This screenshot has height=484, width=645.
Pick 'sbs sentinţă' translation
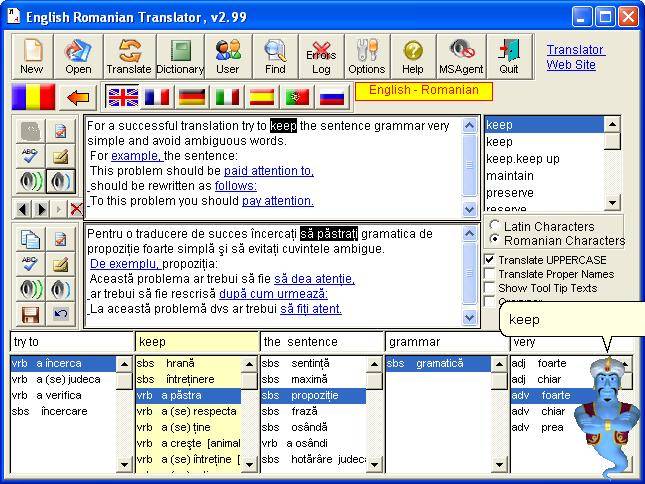[x=313, y=364]
